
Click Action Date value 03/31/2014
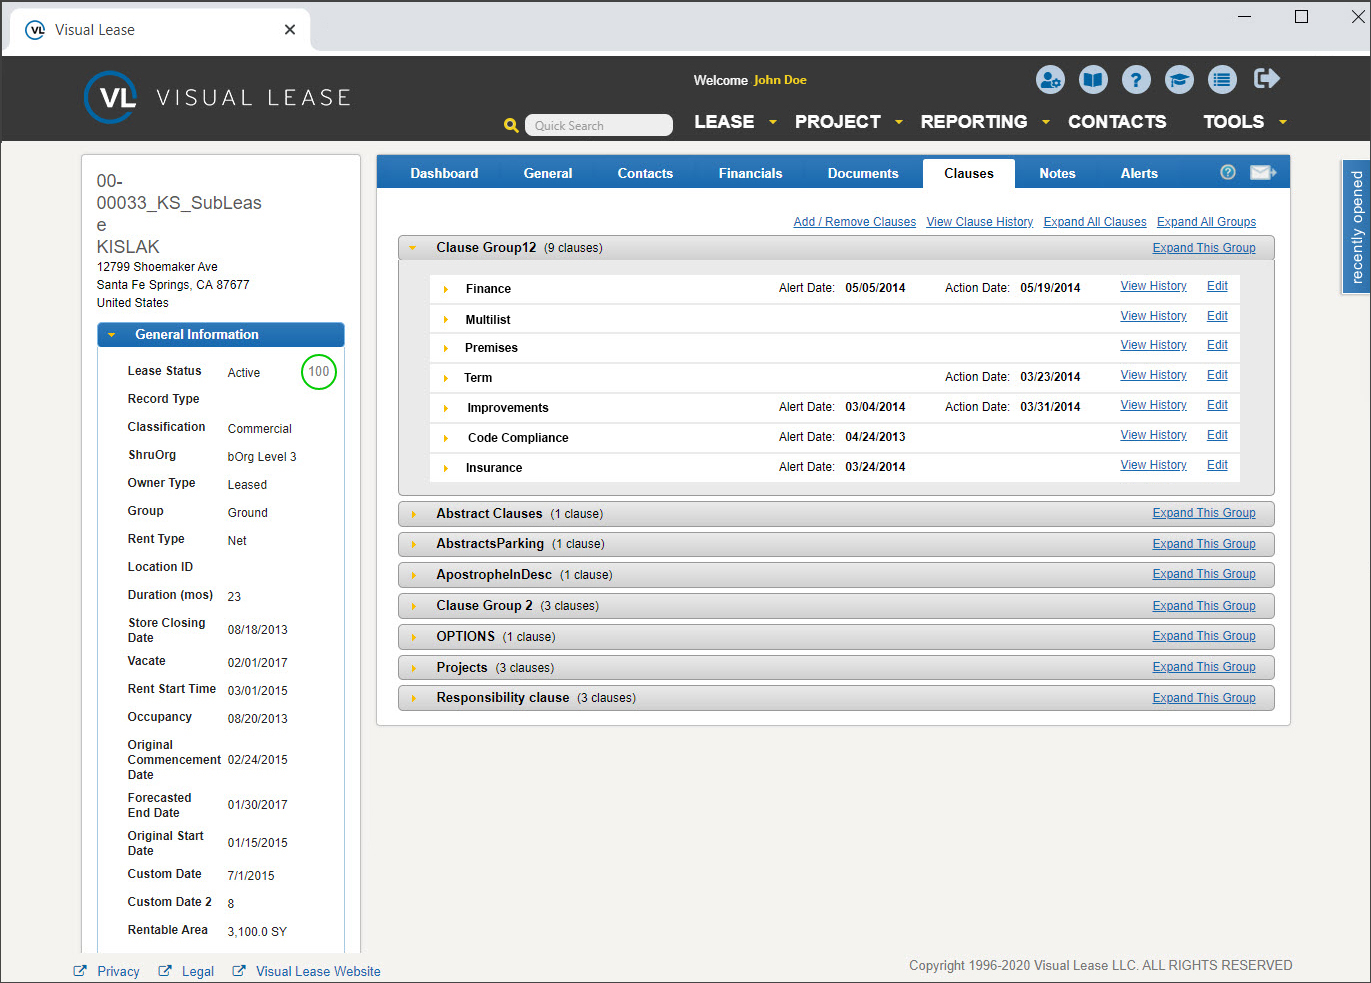[1050, 407]
